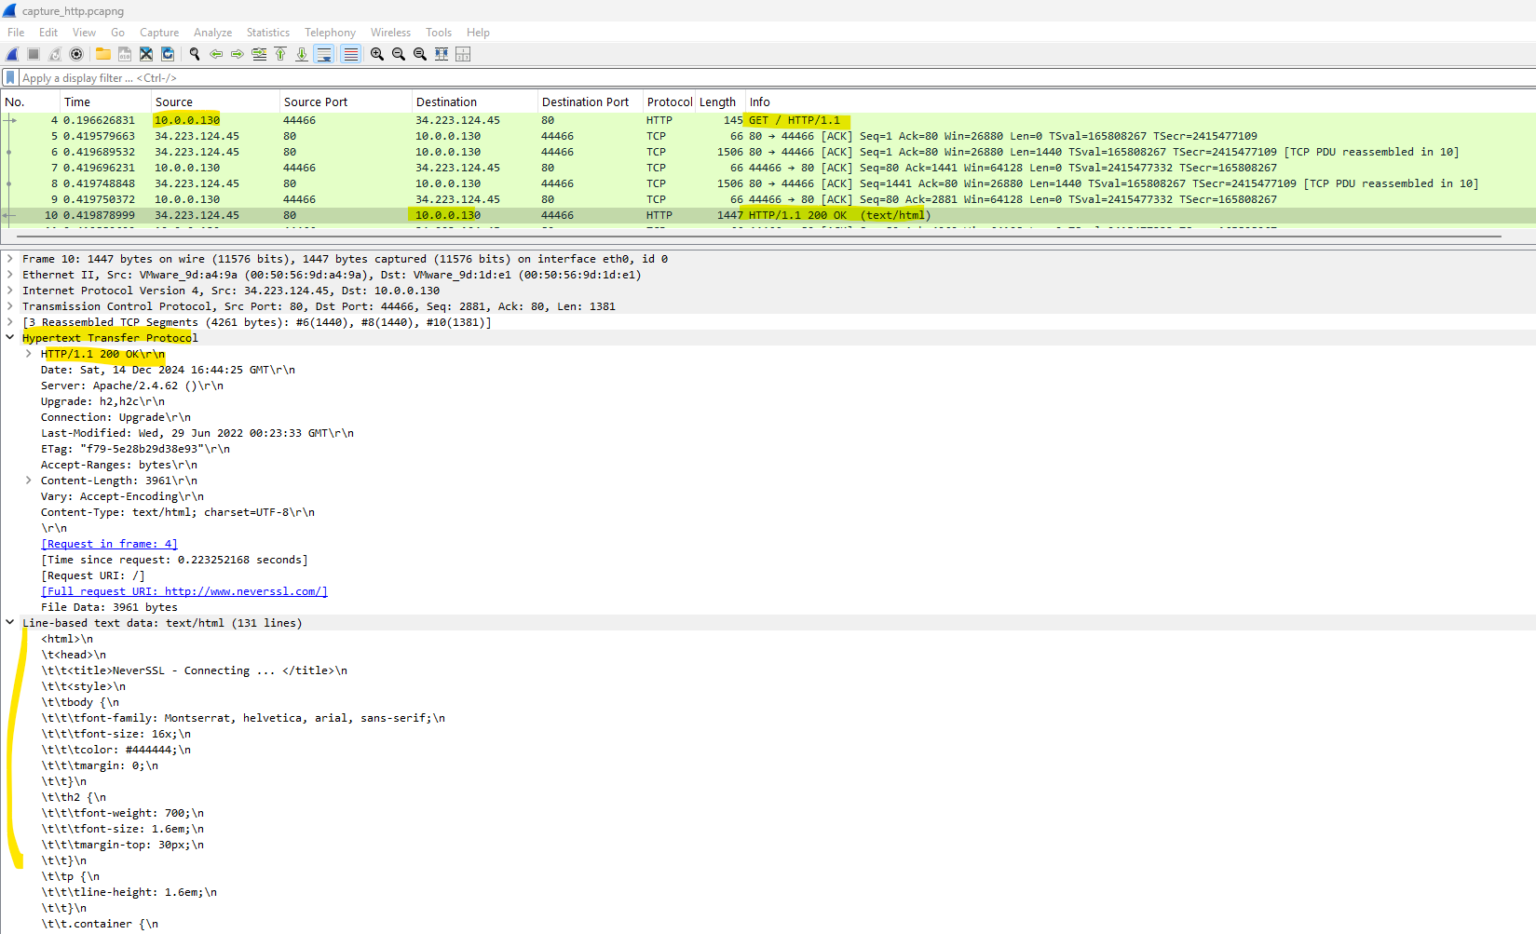Toggle auto-scroll during live capture

323,53
